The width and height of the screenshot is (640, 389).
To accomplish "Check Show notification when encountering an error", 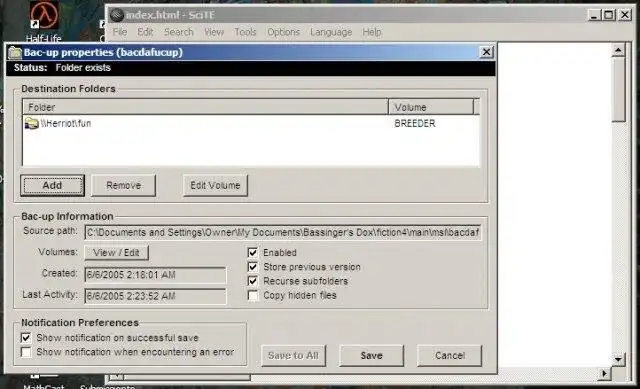I will pyautogui.click(x=26, y=352).
